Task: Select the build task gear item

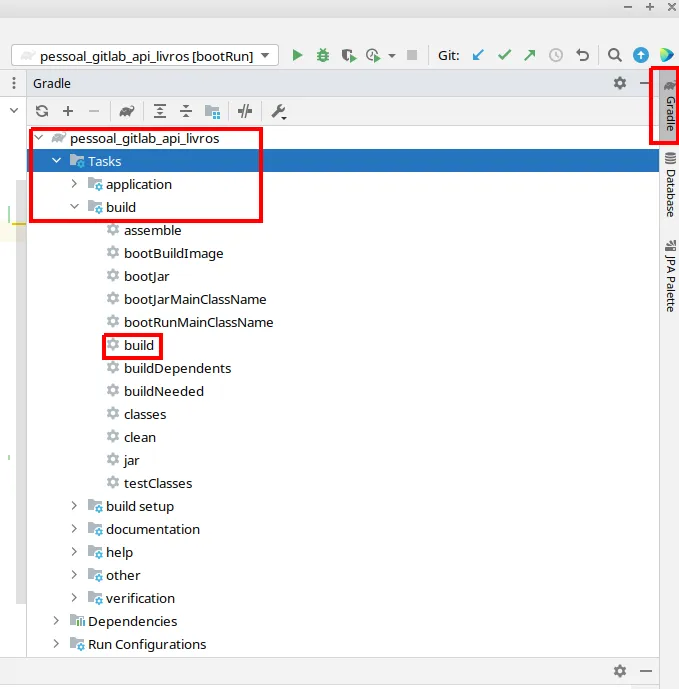Action: click(x=131, y=345)
